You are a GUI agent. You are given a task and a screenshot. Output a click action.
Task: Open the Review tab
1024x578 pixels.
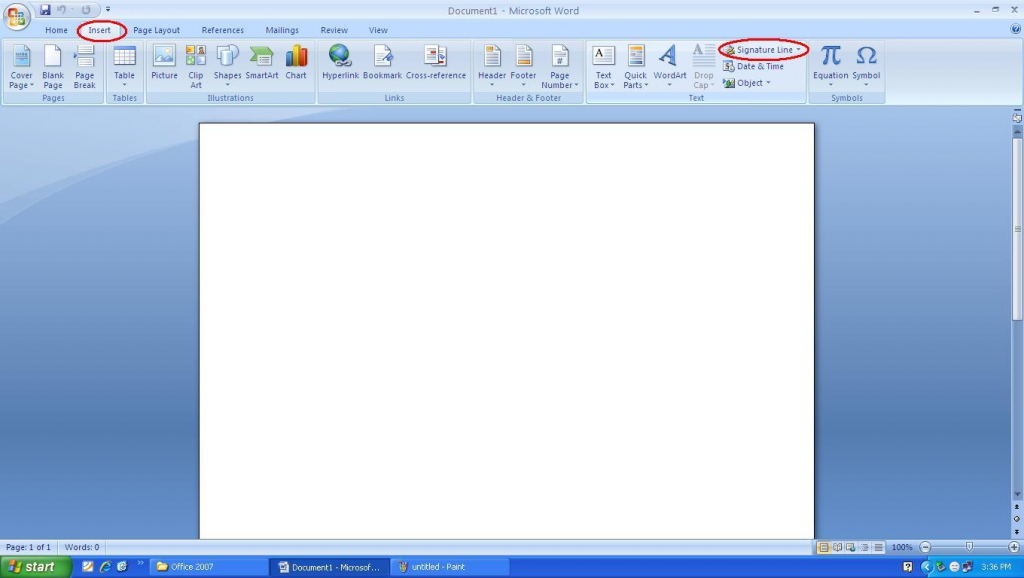(334, 30)
